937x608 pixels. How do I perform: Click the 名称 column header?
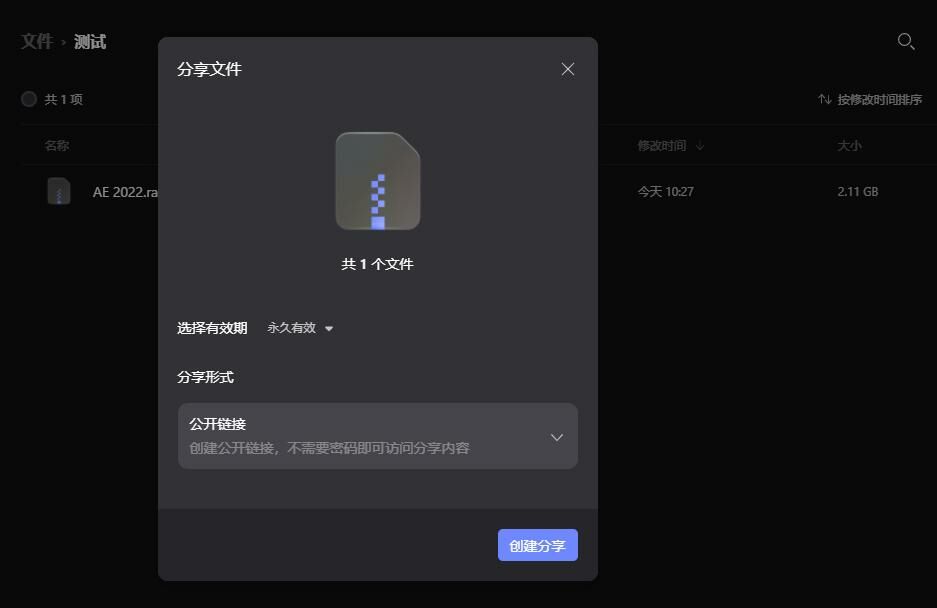tap(57, 146)
